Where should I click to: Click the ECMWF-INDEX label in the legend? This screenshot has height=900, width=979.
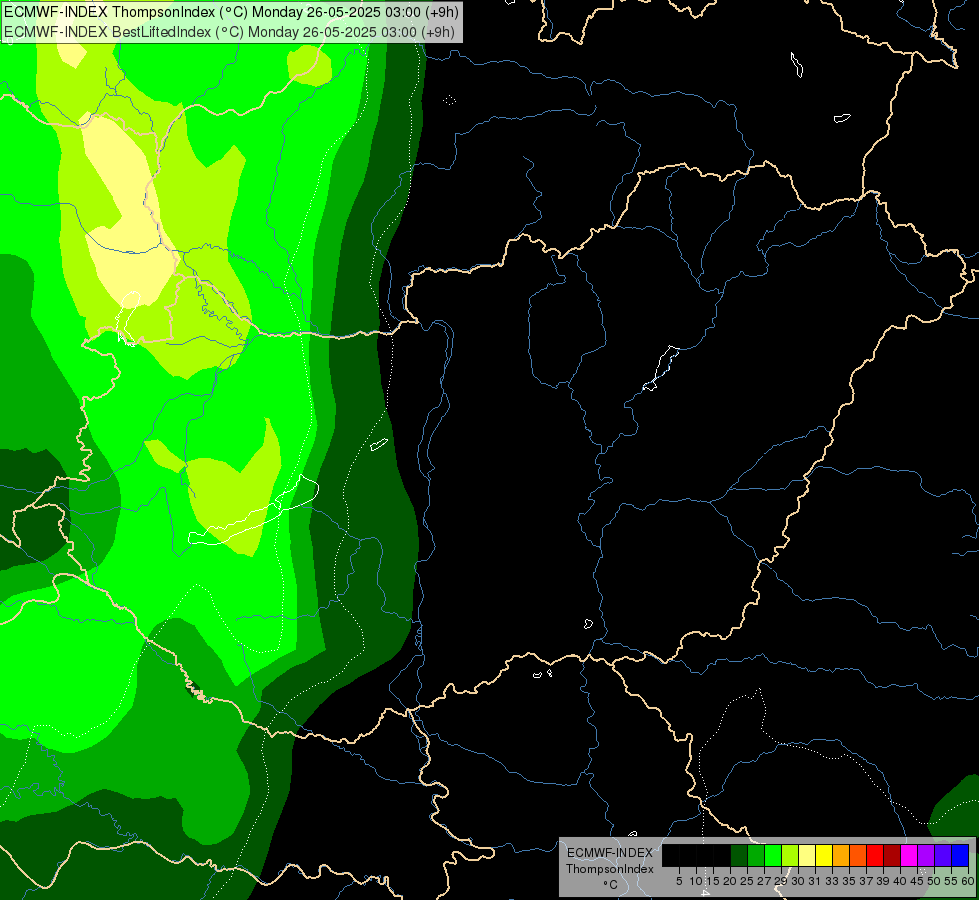click(x=610, y=853)
